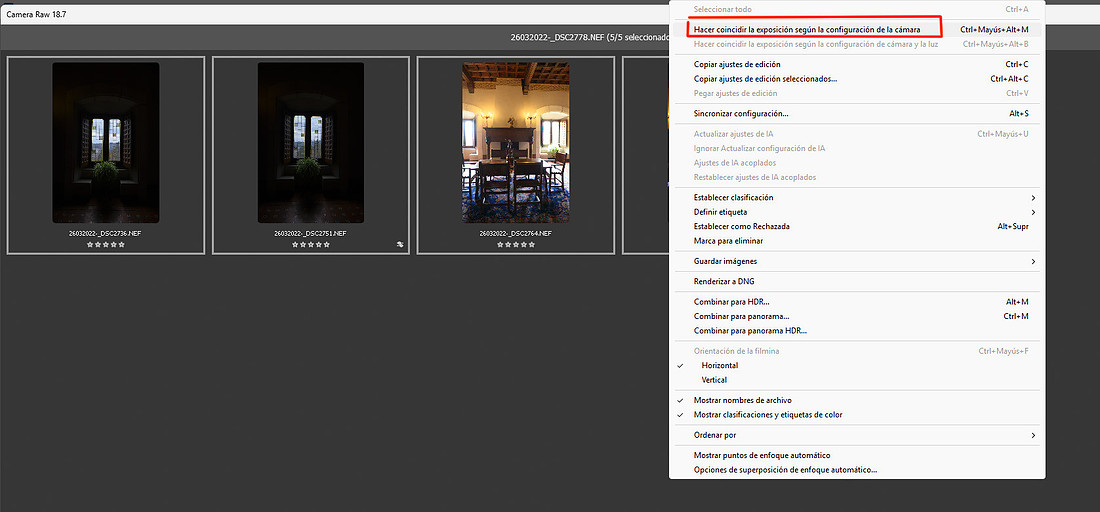
Task: Expand the Definir etiqueta submenu
Action: tap(857, 212)
